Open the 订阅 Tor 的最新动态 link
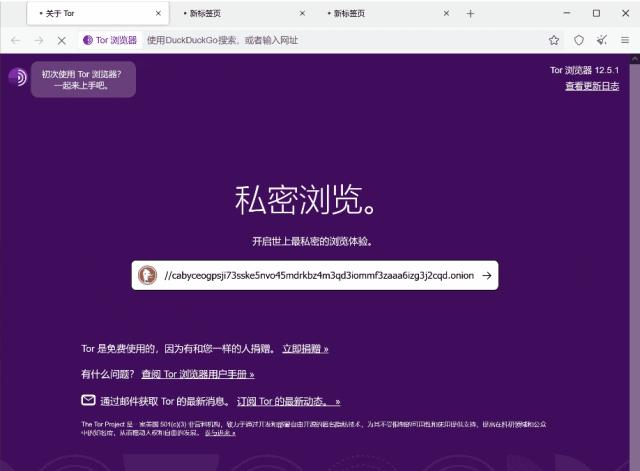The height and width of the screenshot is (471, 640). pos(289,402)
